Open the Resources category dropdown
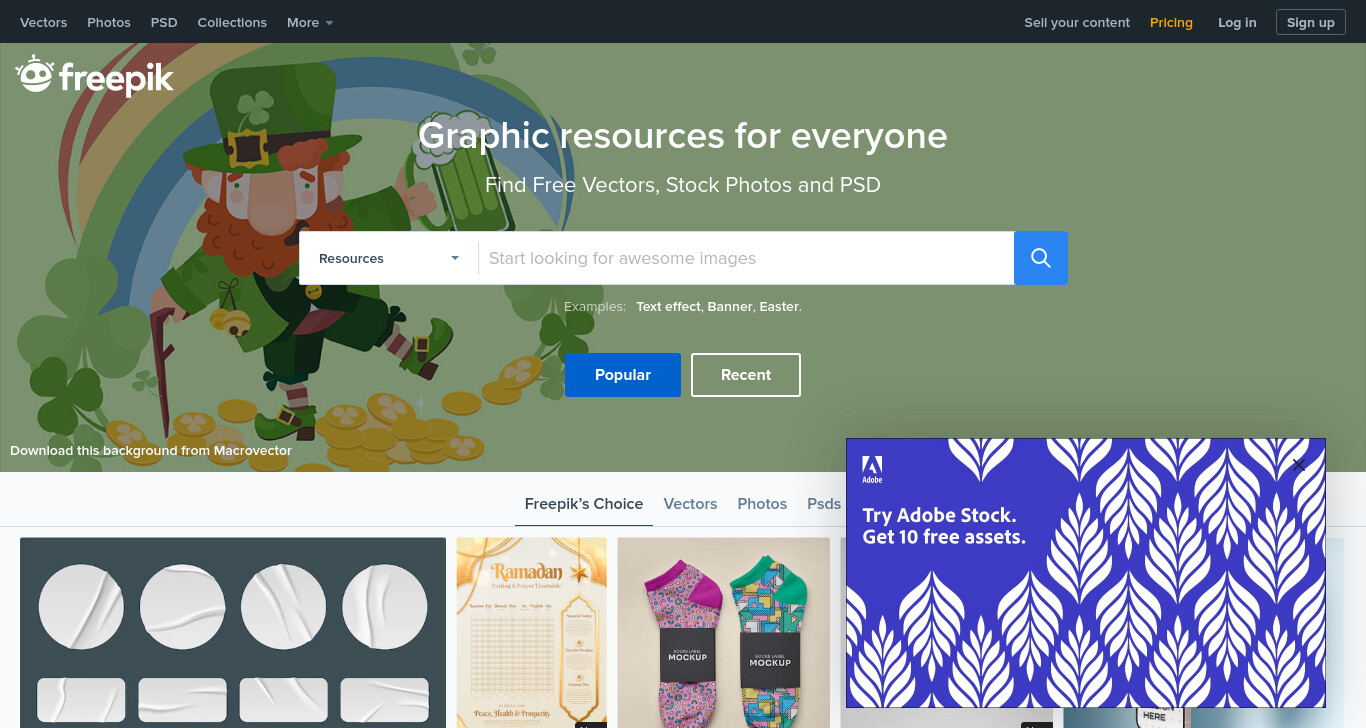The width and height of the screenshot is (1366, 728). (x=389, y=258)
